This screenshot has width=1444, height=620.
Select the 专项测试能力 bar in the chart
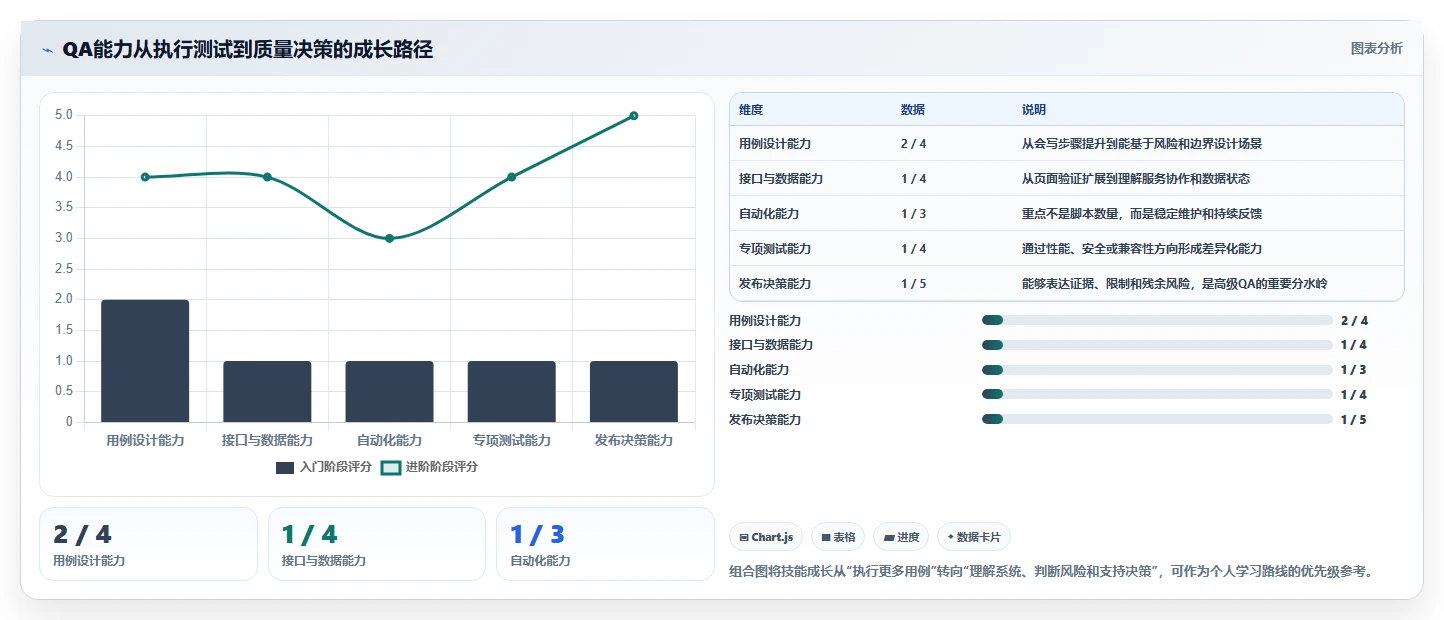[x=511, y=391]
